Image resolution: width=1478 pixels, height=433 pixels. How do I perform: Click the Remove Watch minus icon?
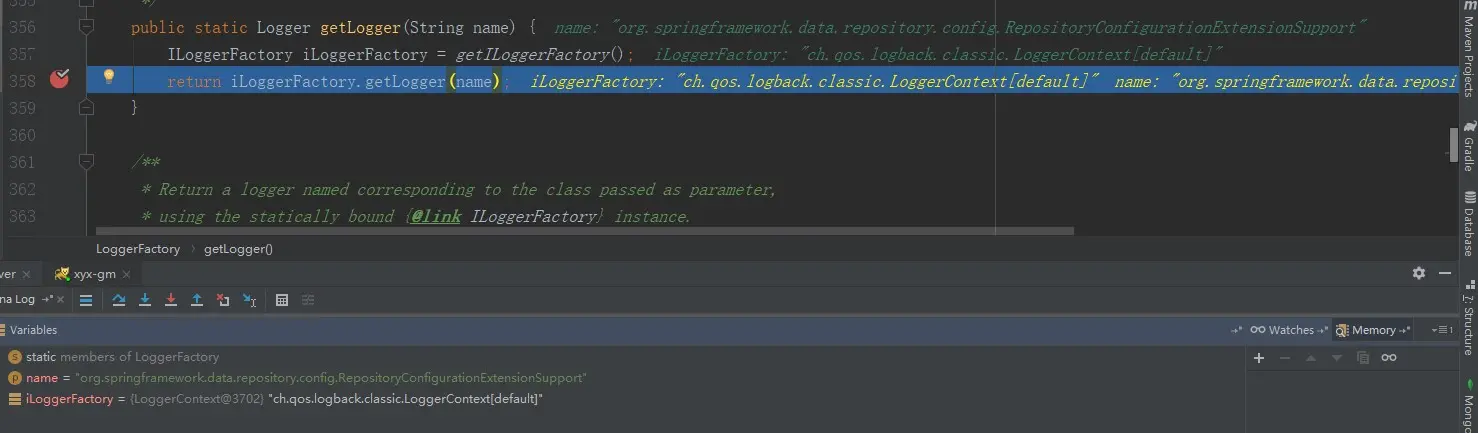click(x=1285, y=358)
